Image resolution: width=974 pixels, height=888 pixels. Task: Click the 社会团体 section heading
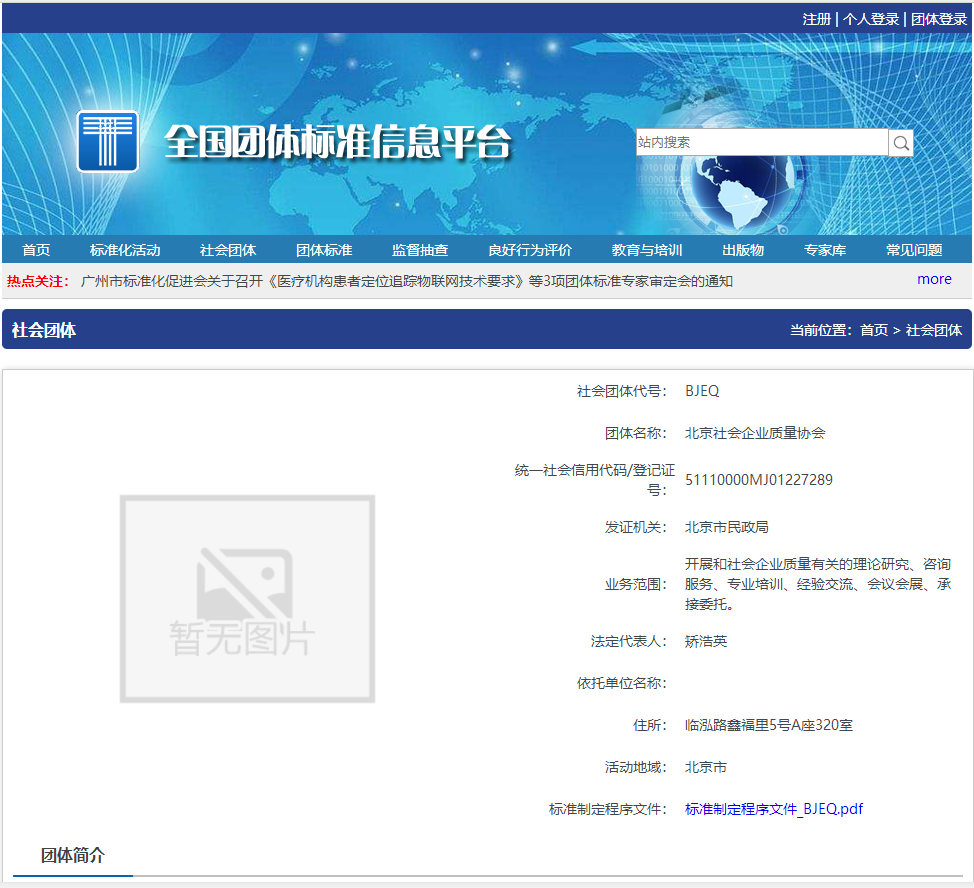[43, 330]
